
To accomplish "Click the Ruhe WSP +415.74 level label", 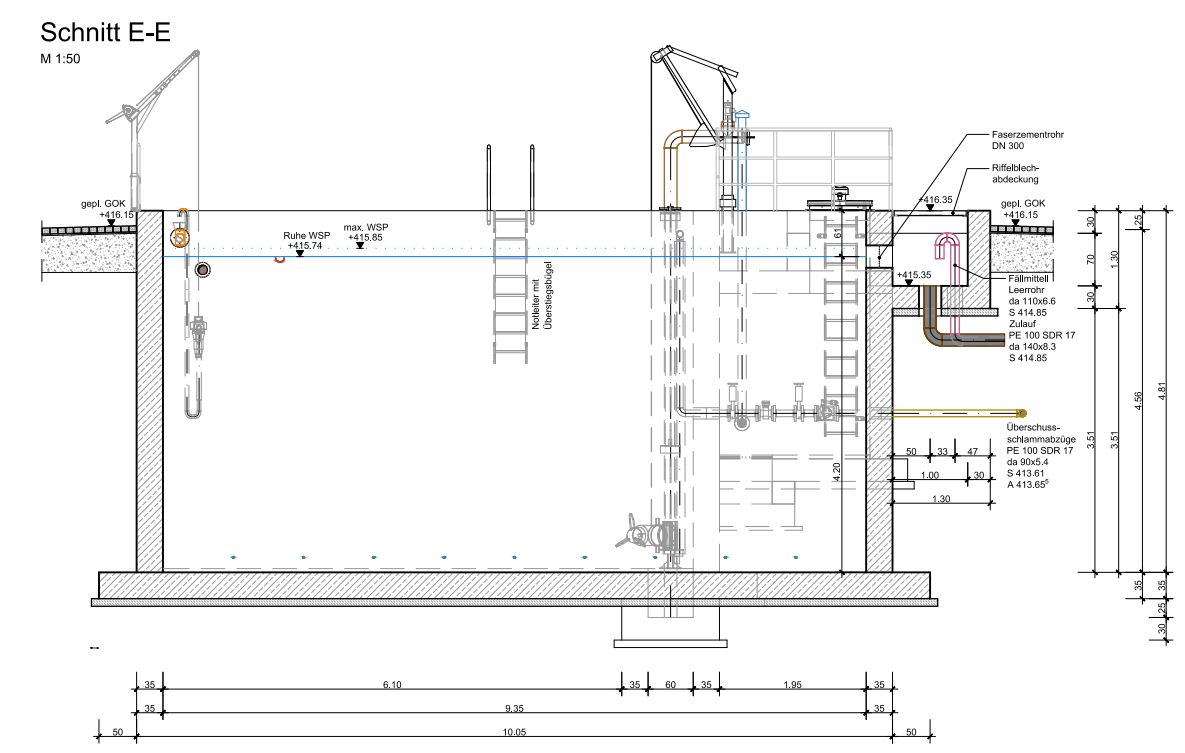I will pos(302,240).
